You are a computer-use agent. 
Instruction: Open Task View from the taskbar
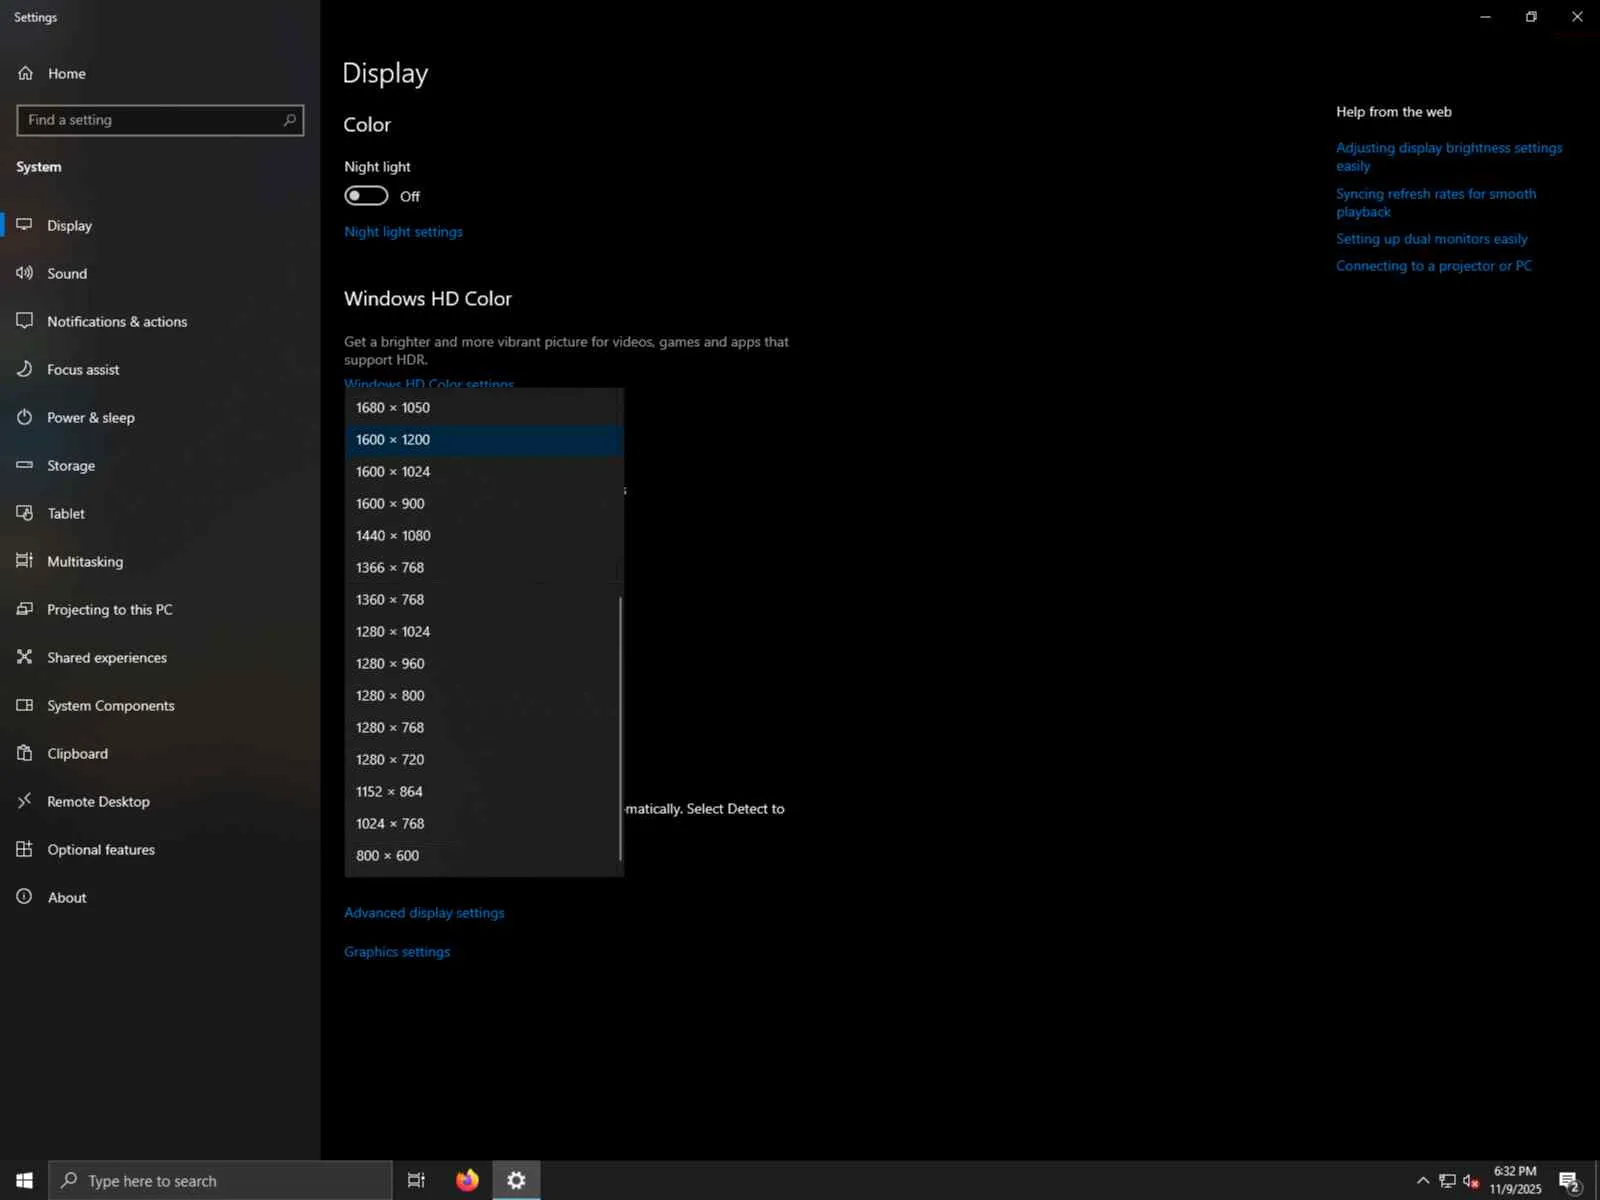[416, 1181]
